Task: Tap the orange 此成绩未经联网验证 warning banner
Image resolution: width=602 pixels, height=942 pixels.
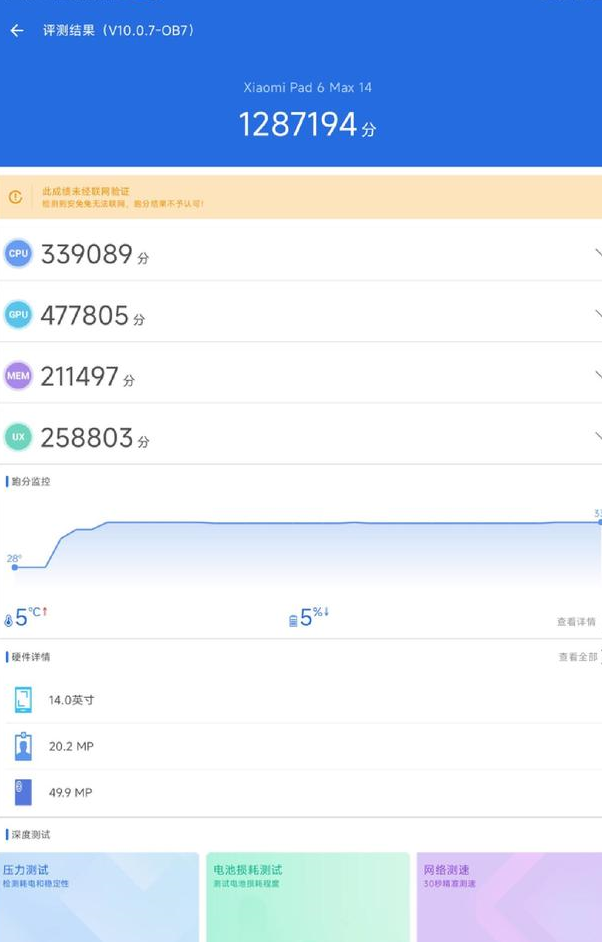Action: pyautogui.click(x=301, y=197)
